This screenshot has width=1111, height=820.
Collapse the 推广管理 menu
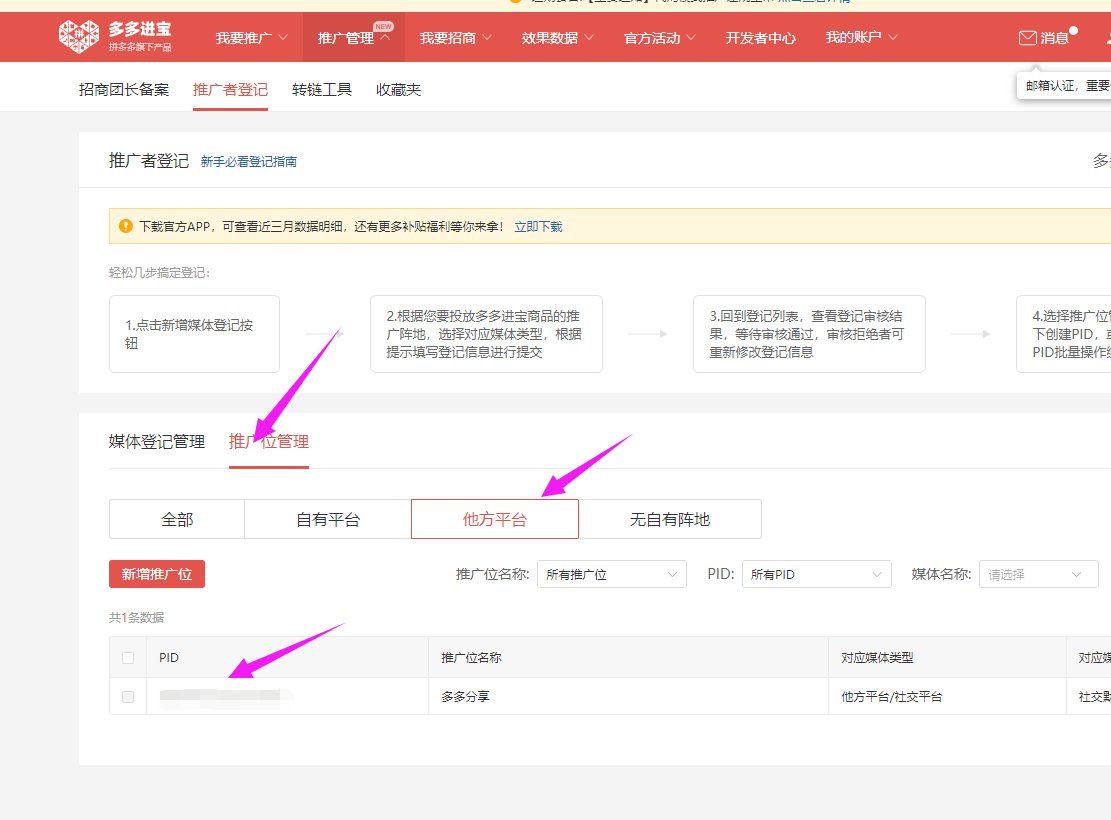tap(354, 38)
